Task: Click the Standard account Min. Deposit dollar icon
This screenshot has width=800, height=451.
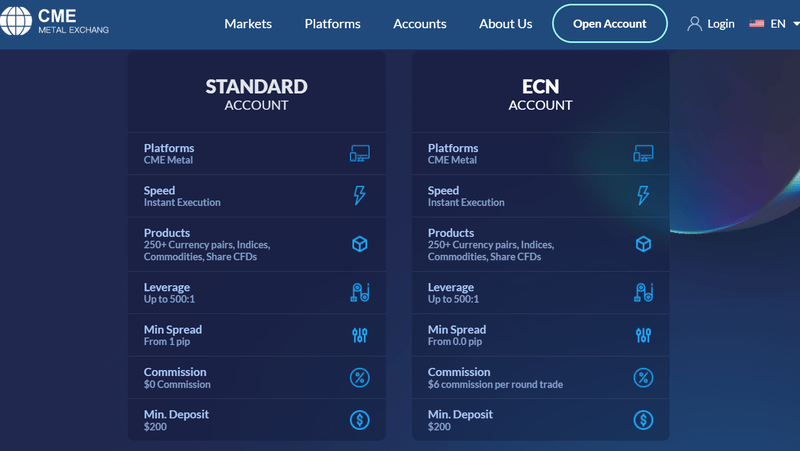Action: [x=360, y=420]
